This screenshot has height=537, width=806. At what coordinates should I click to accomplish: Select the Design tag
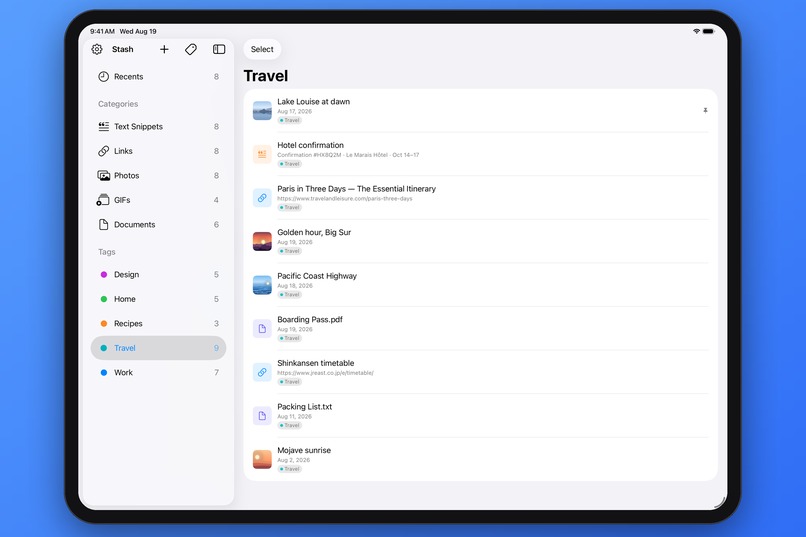(158, 274)
